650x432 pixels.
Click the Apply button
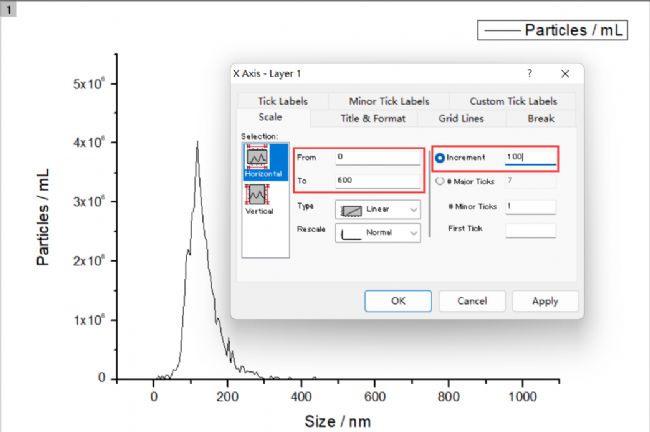point(545,300)
